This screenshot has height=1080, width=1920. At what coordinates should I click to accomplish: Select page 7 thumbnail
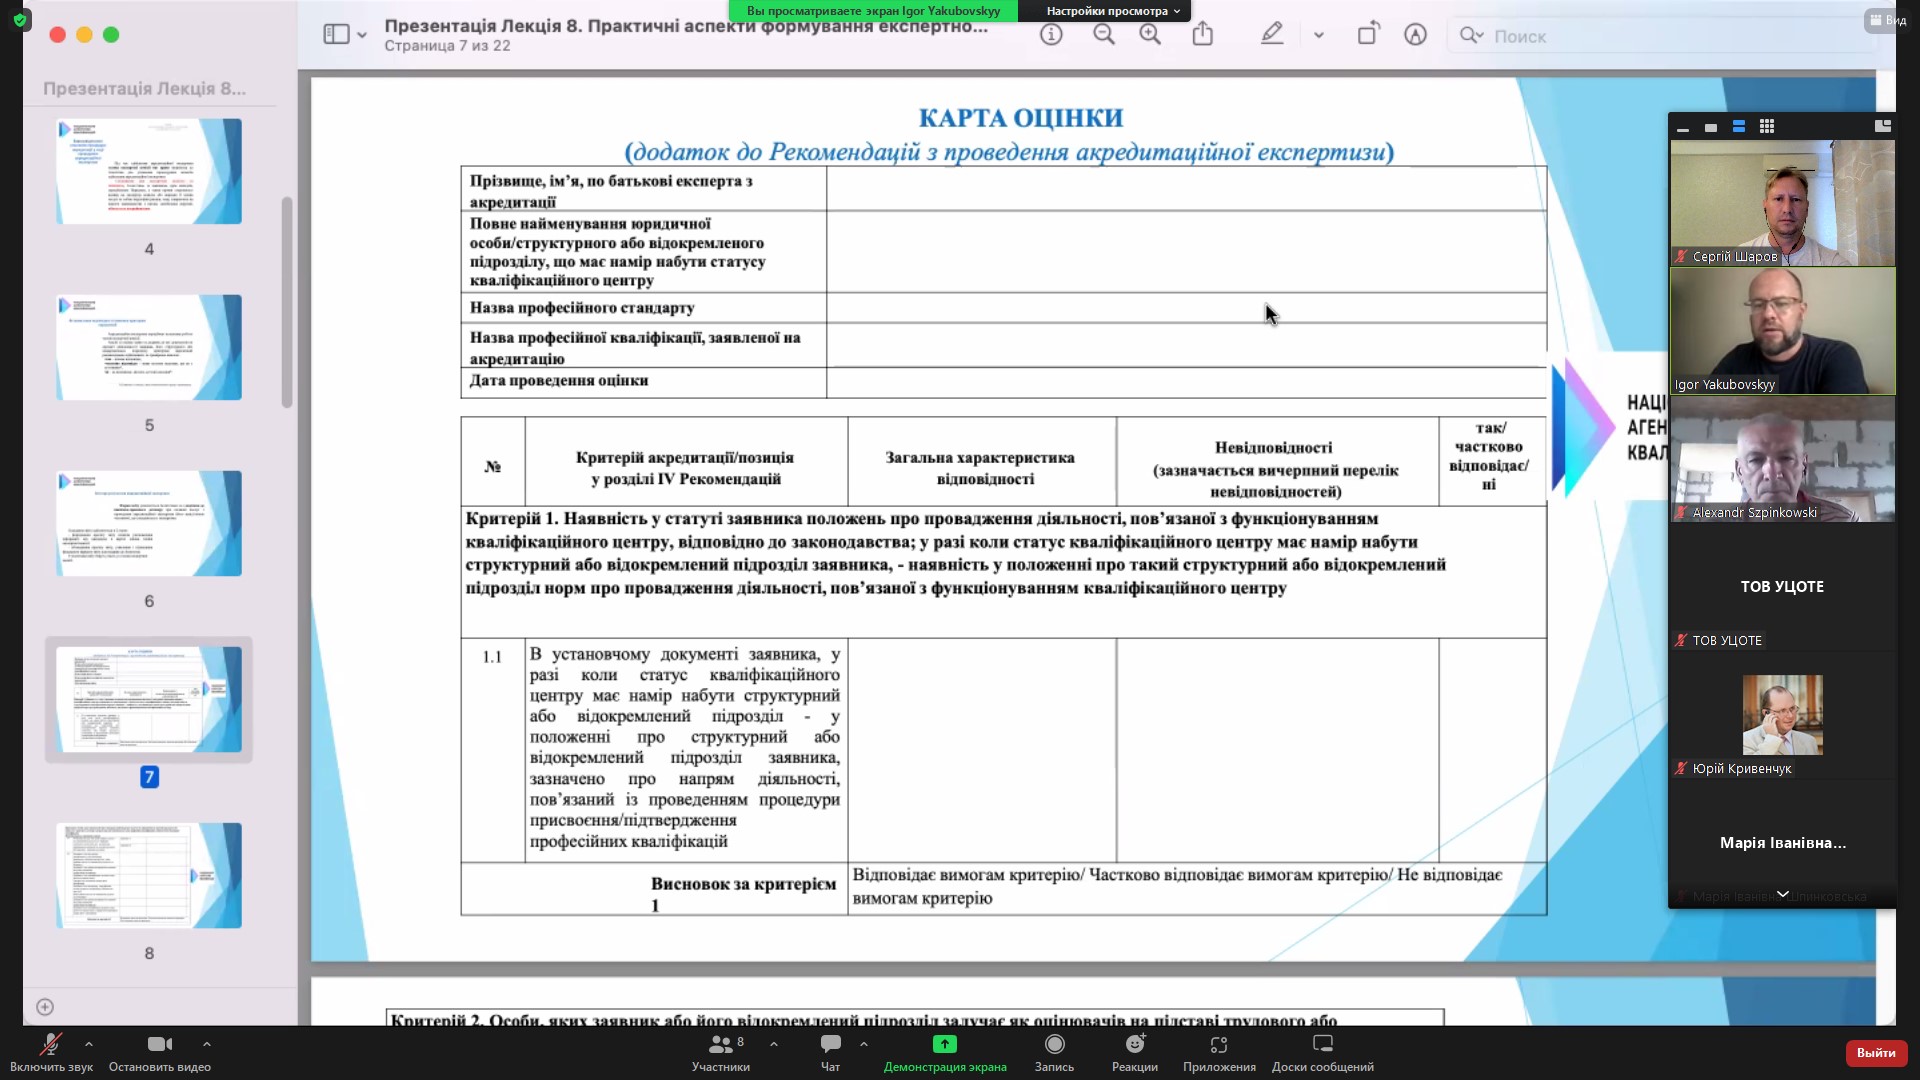click(x=149, y=699)
